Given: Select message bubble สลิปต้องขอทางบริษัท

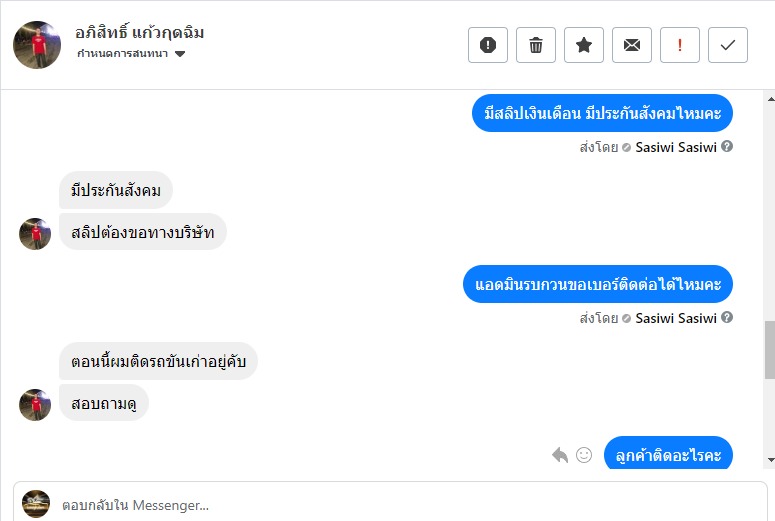Looking at the screenshot, I should [x=143, y=232].
